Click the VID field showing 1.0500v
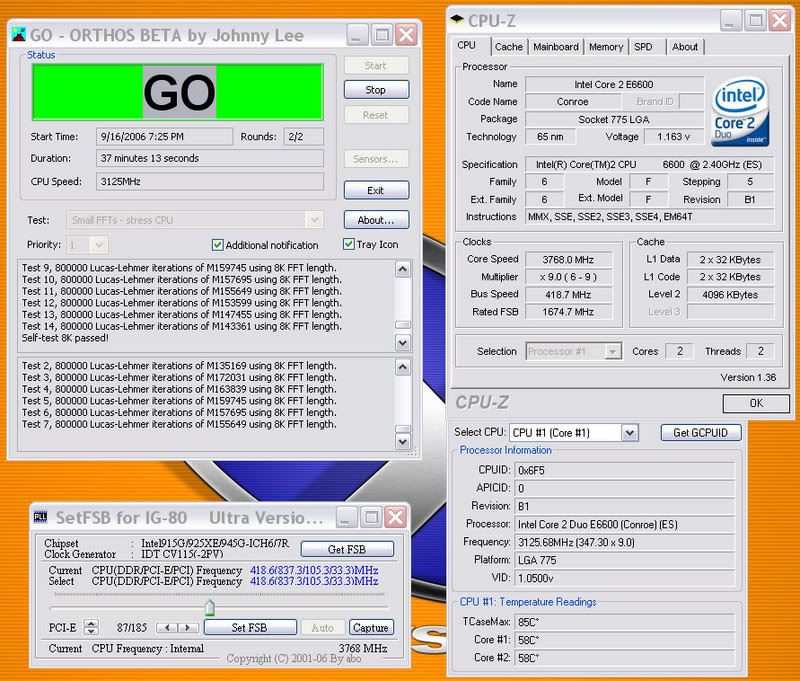This screenshot has height=681, width=800. (x=624, y=578)
